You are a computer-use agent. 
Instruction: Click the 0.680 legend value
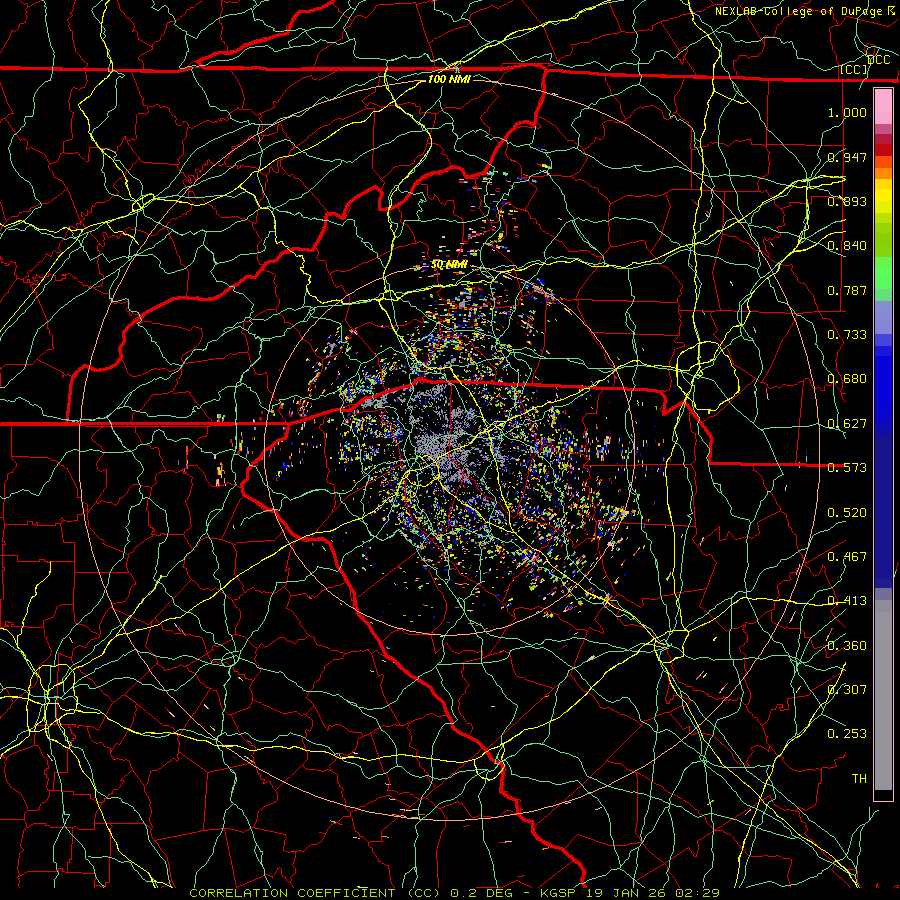coord(847,379)
